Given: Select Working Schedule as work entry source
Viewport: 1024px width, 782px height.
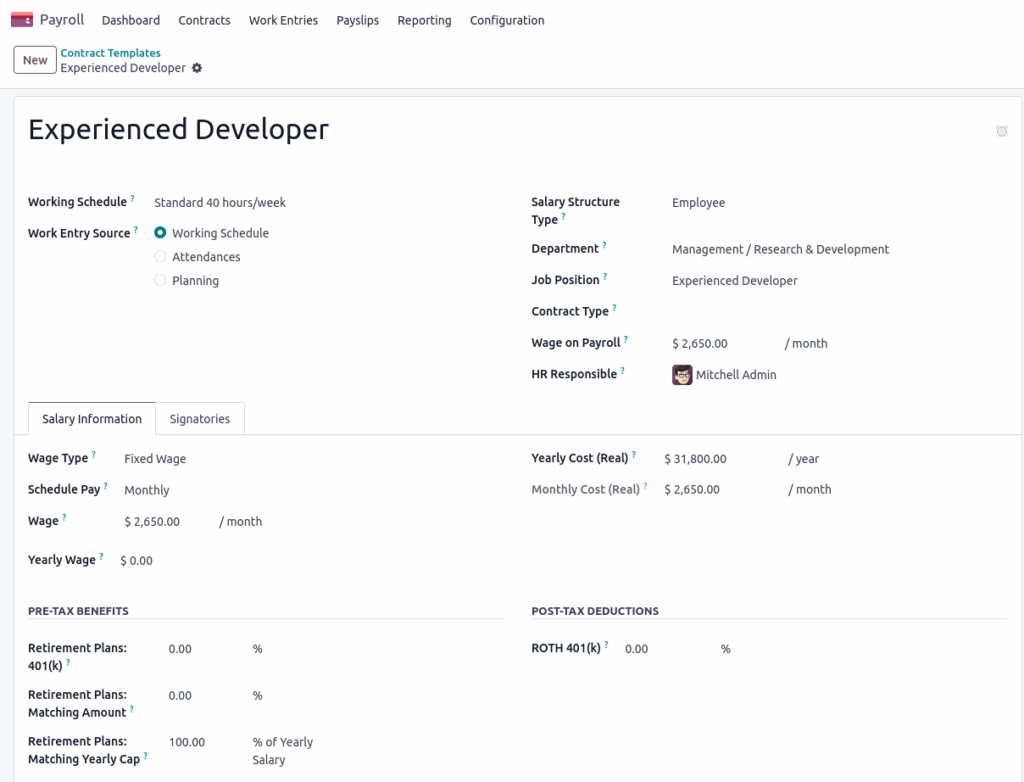Looking at the screenshot, I should [160, 233].
